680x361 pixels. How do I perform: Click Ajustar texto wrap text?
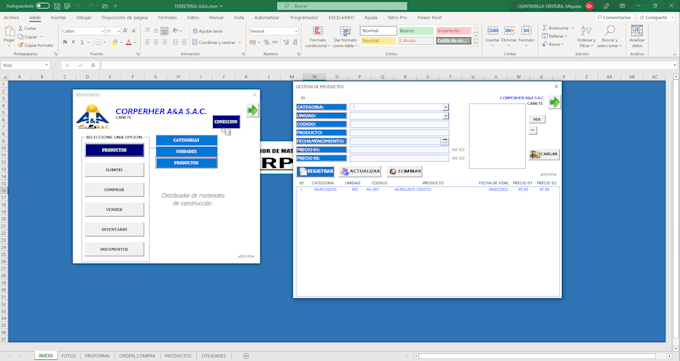tap(208, 31)
